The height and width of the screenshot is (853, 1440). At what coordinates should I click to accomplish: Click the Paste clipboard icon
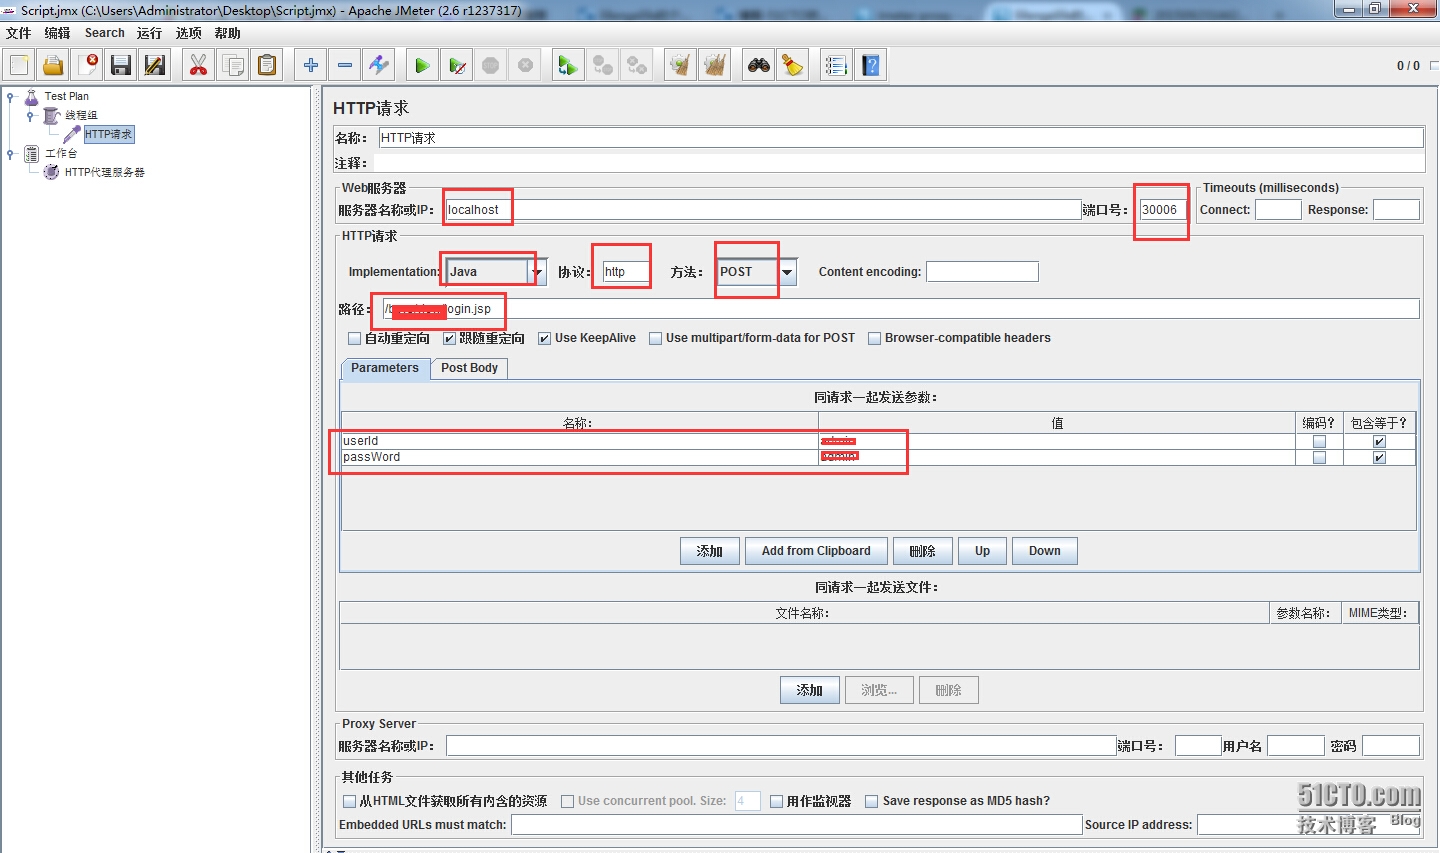[267, 65]
